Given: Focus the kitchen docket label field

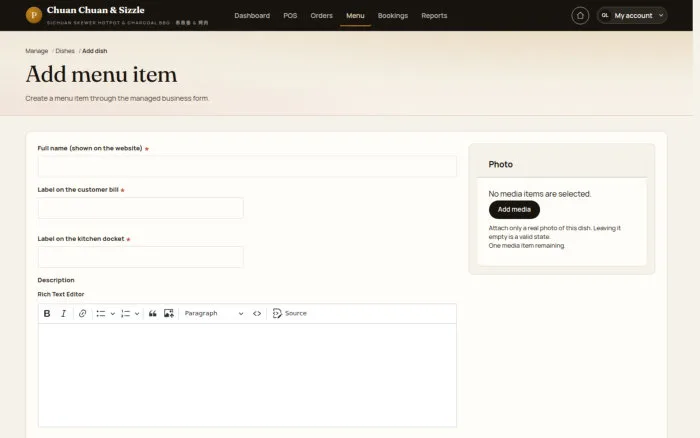Looking at the screenshot, I should pos(141,257).
